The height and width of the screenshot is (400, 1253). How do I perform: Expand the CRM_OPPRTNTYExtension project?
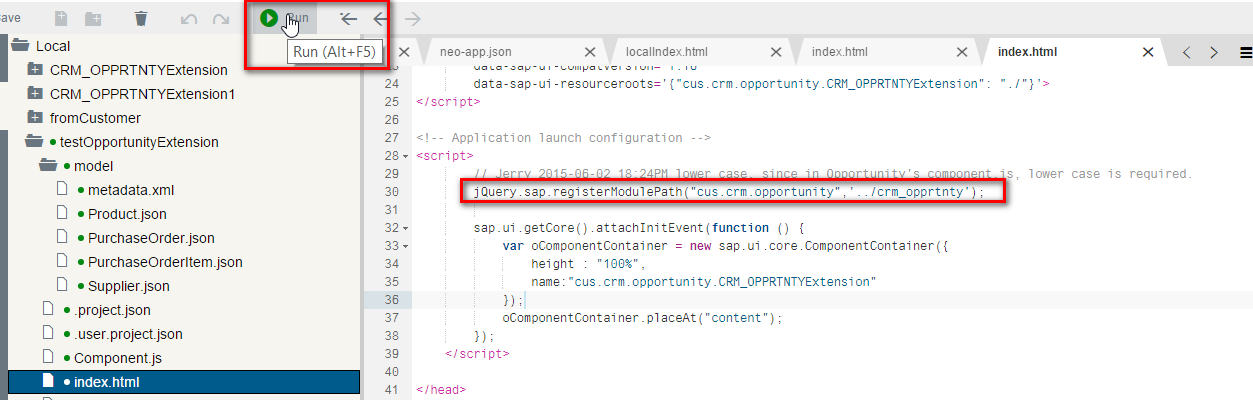(x=35, y=70)
